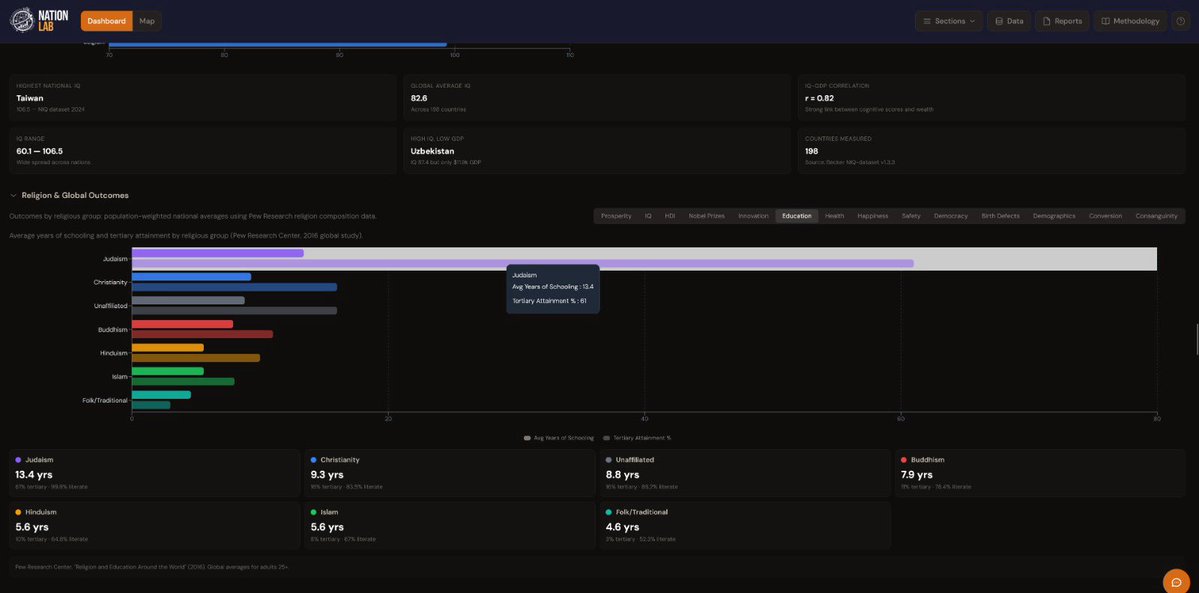Click the Hinduism orange dot card
This screenshot has height=593, width=1199.
[x=154, y=525]
